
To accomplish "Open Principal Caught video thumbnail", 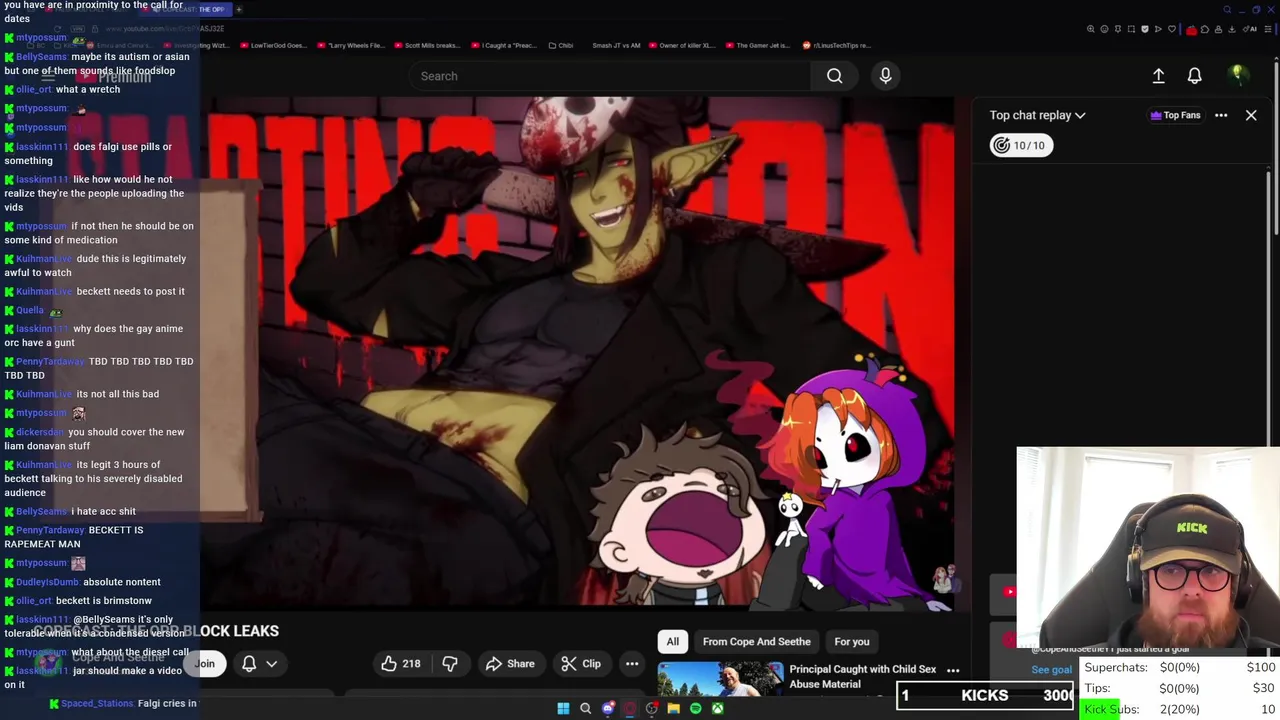I will pyautogui.click(x=720, y=678).
